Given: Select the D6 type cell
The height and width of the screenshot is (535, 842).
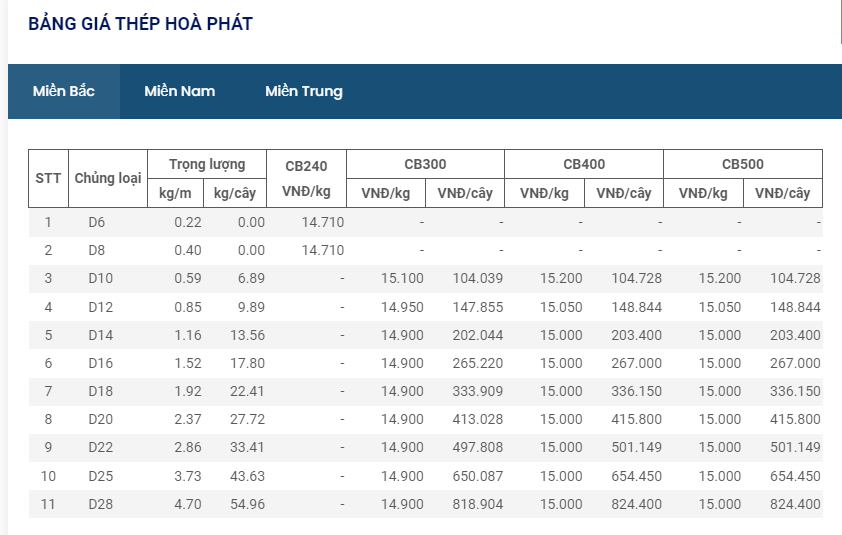Looking at the screenshot, I should click(97, 222).
